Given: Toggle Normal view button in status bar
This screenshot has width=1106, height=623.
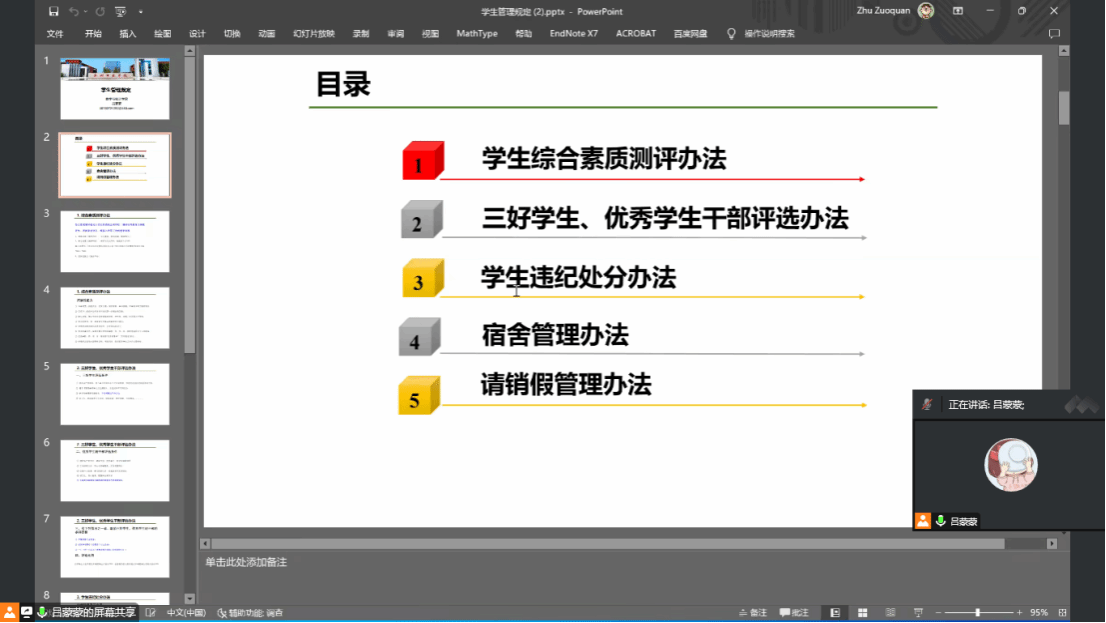Looking at the screenshot, I should [835, 612].
